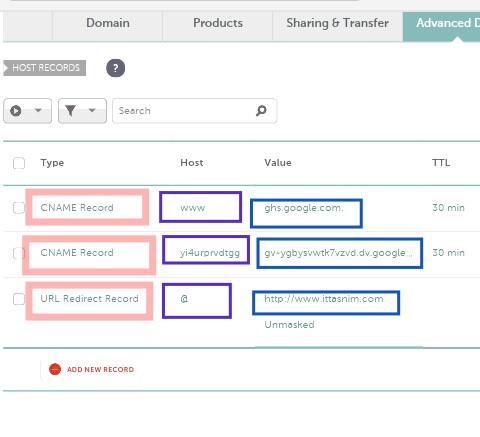Image resolution: width=480 pixels, height=437 pixels.
Task: Click the HOST RECORDS section label
Action: point(45,68)
